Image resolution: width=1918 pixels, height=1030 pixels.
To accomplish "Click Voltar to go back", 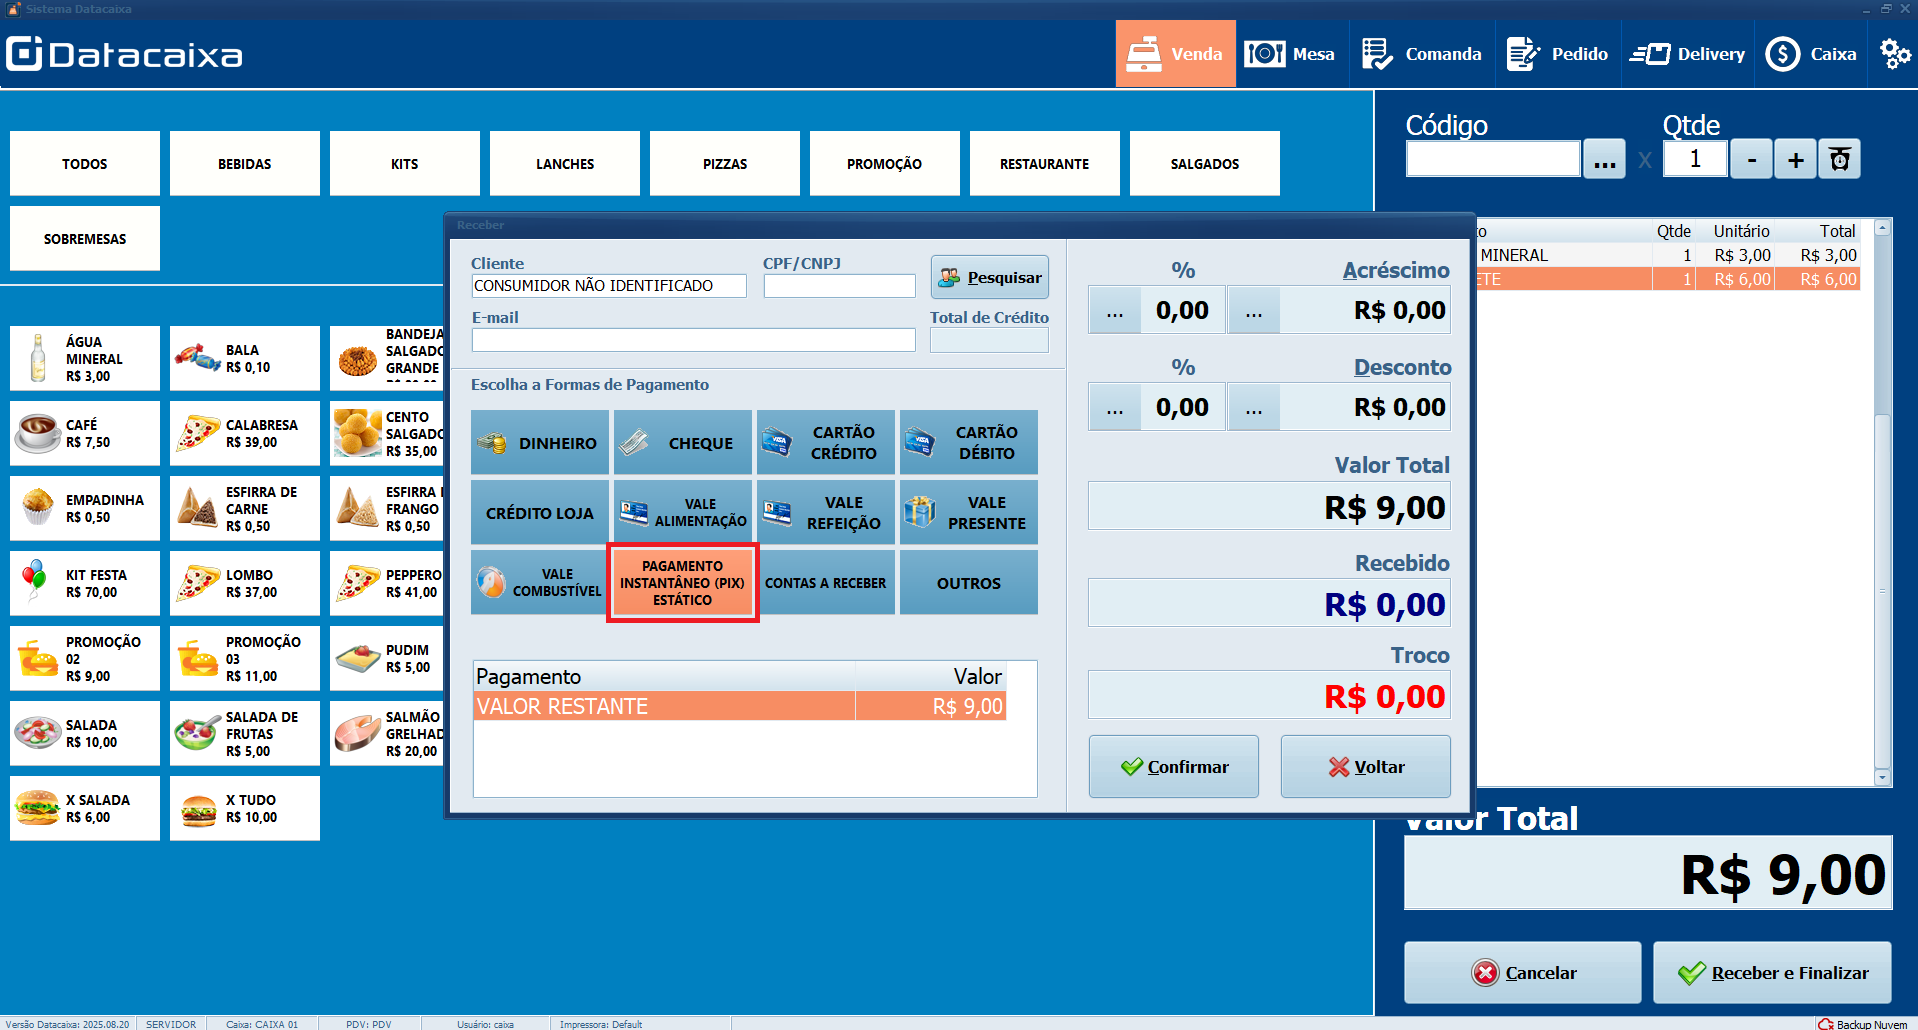I will click(1365, 767).
